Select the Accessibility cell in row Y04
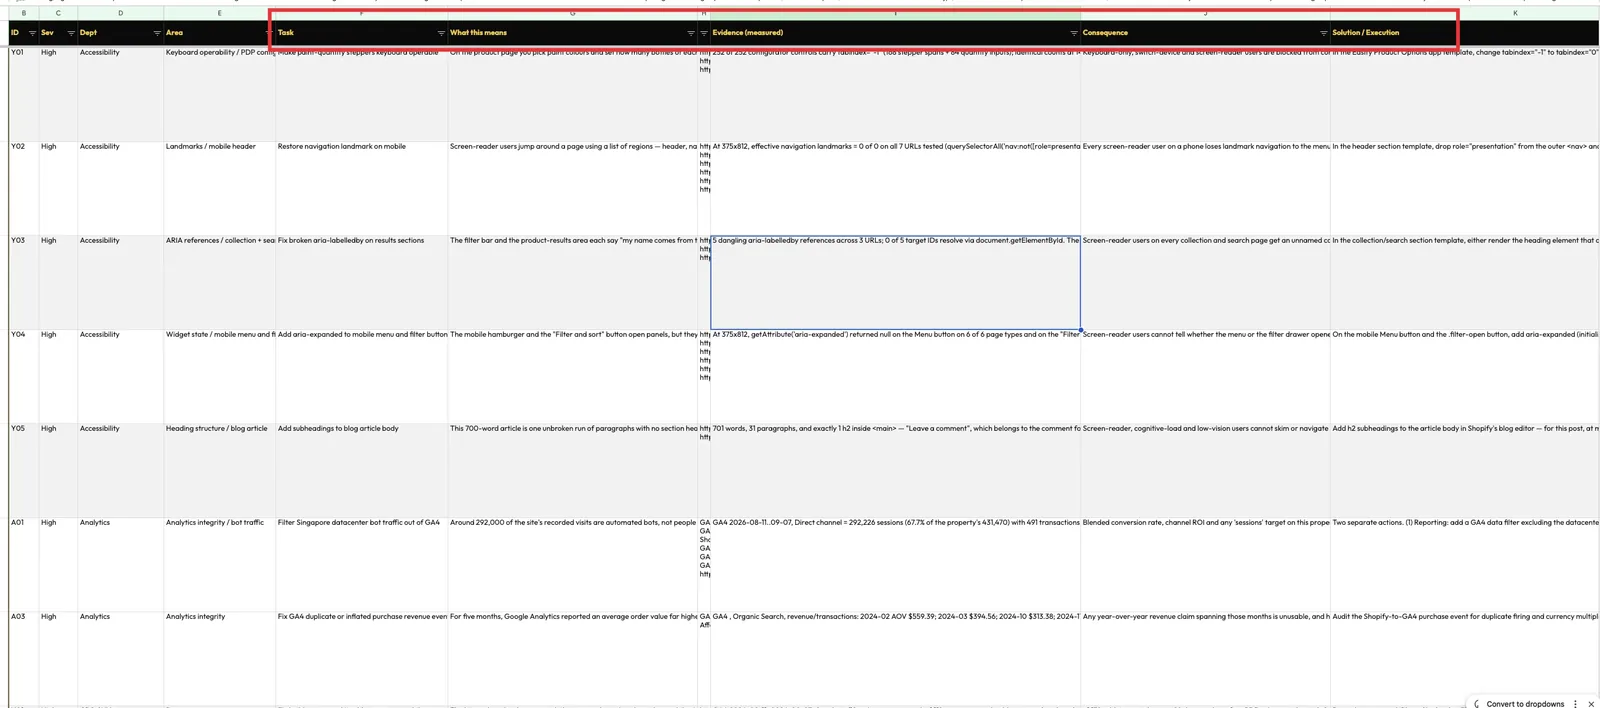 (x=121, y=376)
